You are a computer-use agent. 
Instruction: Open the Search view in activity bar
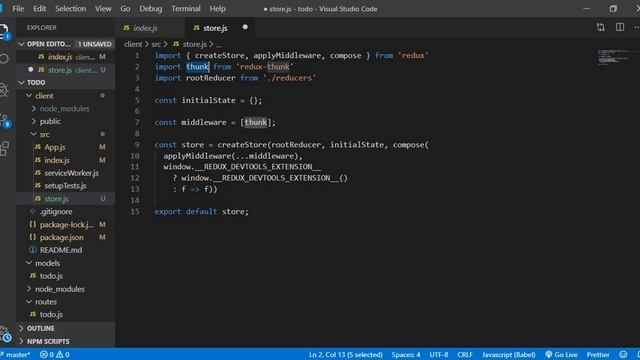coord(4,60)
